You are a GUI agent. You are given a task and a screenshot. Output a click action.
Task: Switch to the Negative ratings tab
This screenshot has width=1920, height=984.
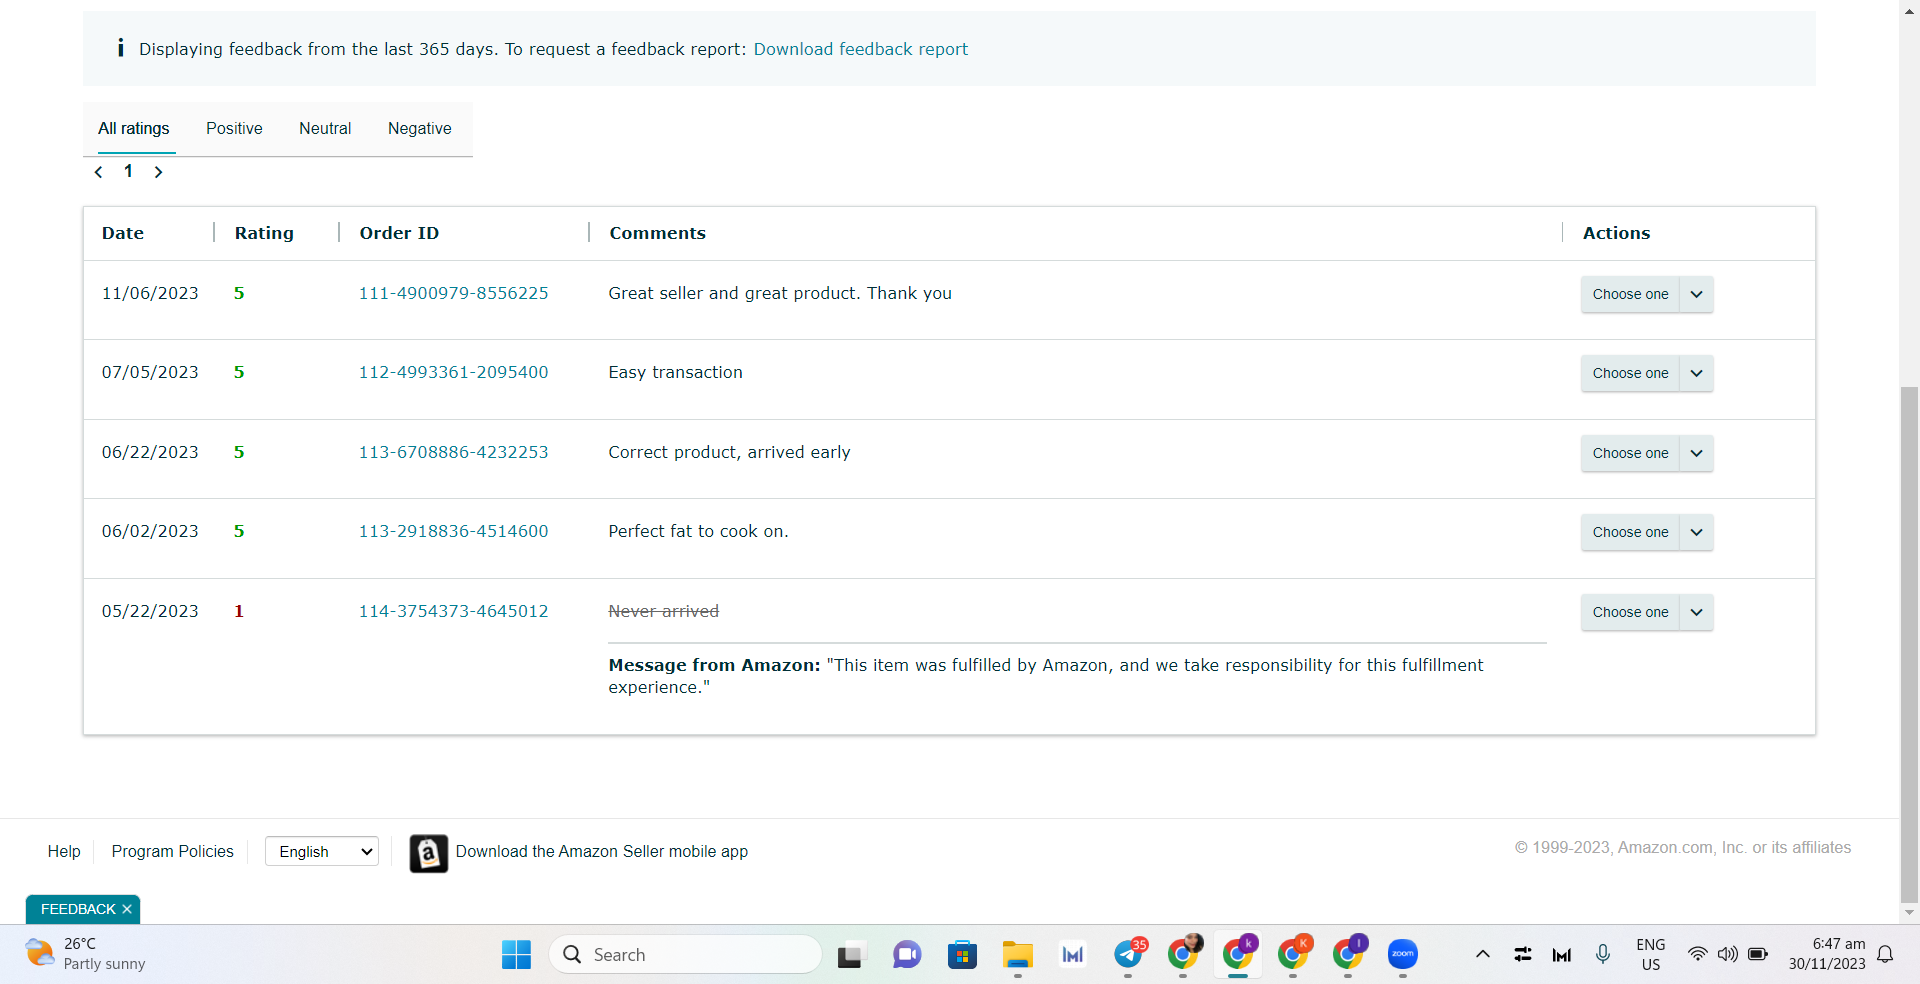420,128
